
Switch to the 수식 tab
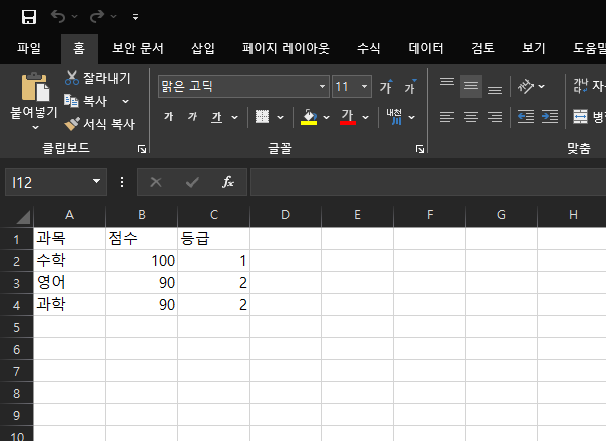tap(368, 48)
